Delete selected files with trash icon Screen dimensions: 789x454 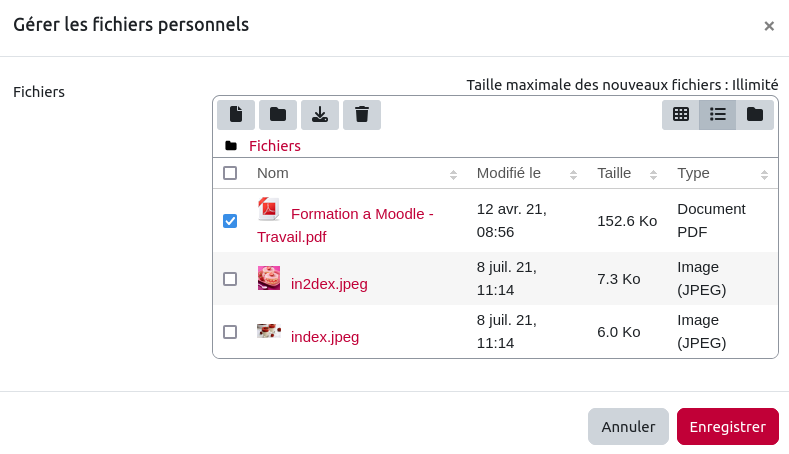[362, 115]
